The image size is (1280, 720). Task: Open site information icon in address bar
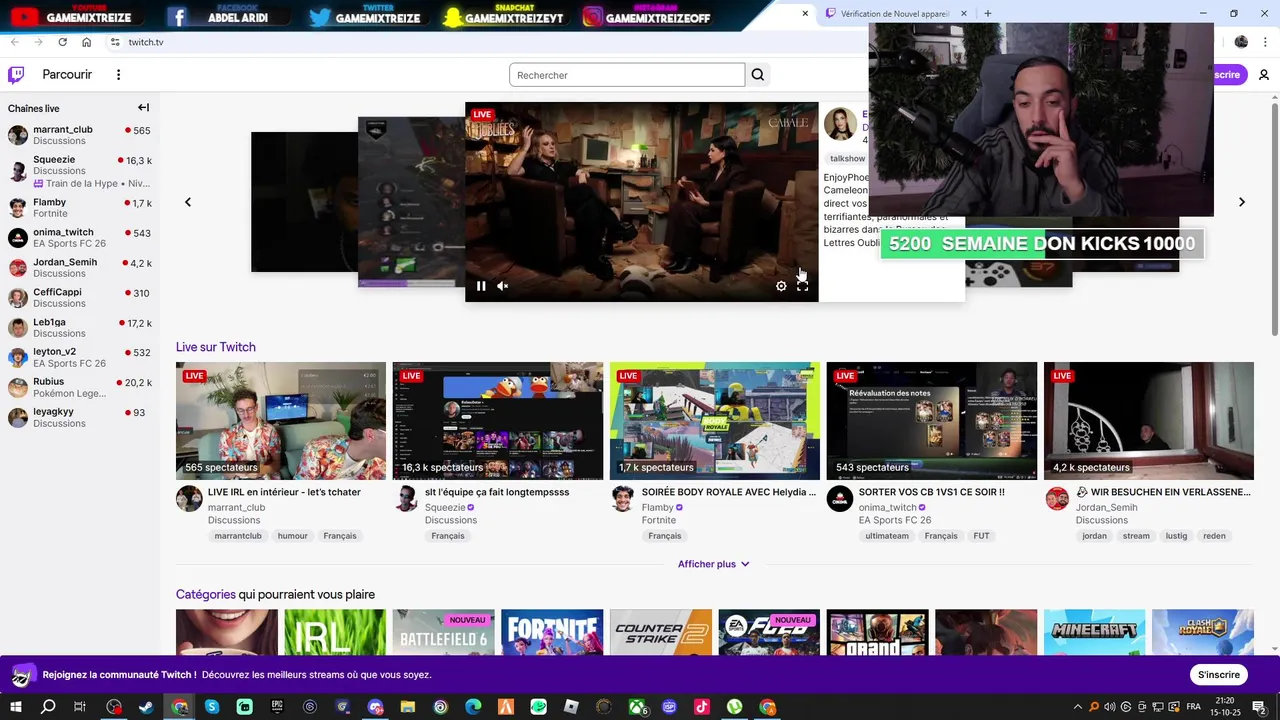pyautogui.click(x=115, y=42)
